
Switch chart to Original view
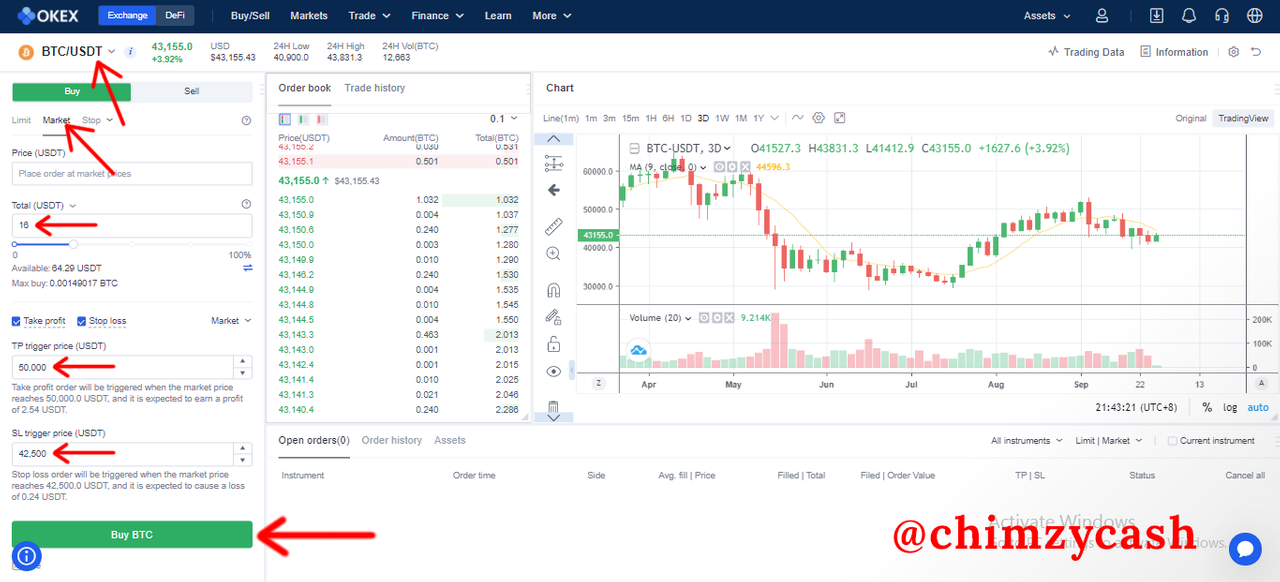pyautogui.click(x=1191, y=118)
